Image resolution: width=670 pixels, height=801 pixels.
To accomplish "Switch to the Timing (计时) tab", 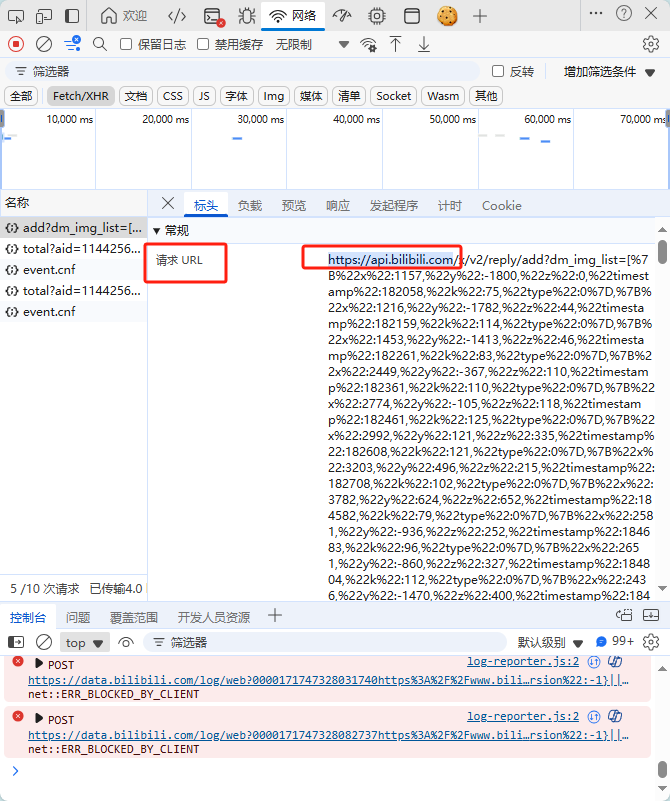I will 449,205.
